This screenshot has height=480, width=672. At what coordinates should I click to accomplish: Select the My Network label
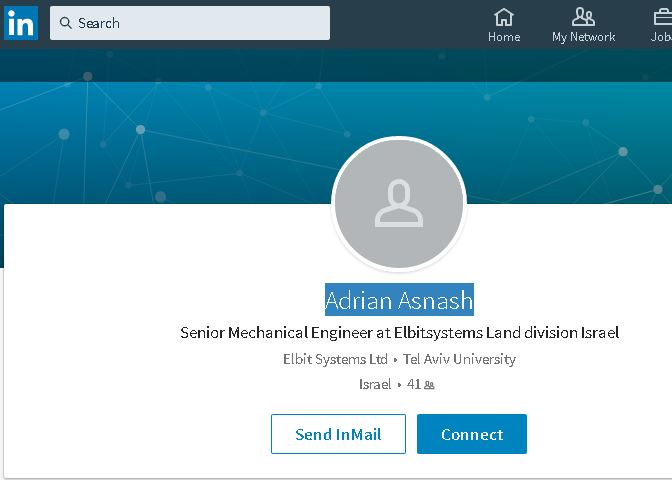(583, 37)
